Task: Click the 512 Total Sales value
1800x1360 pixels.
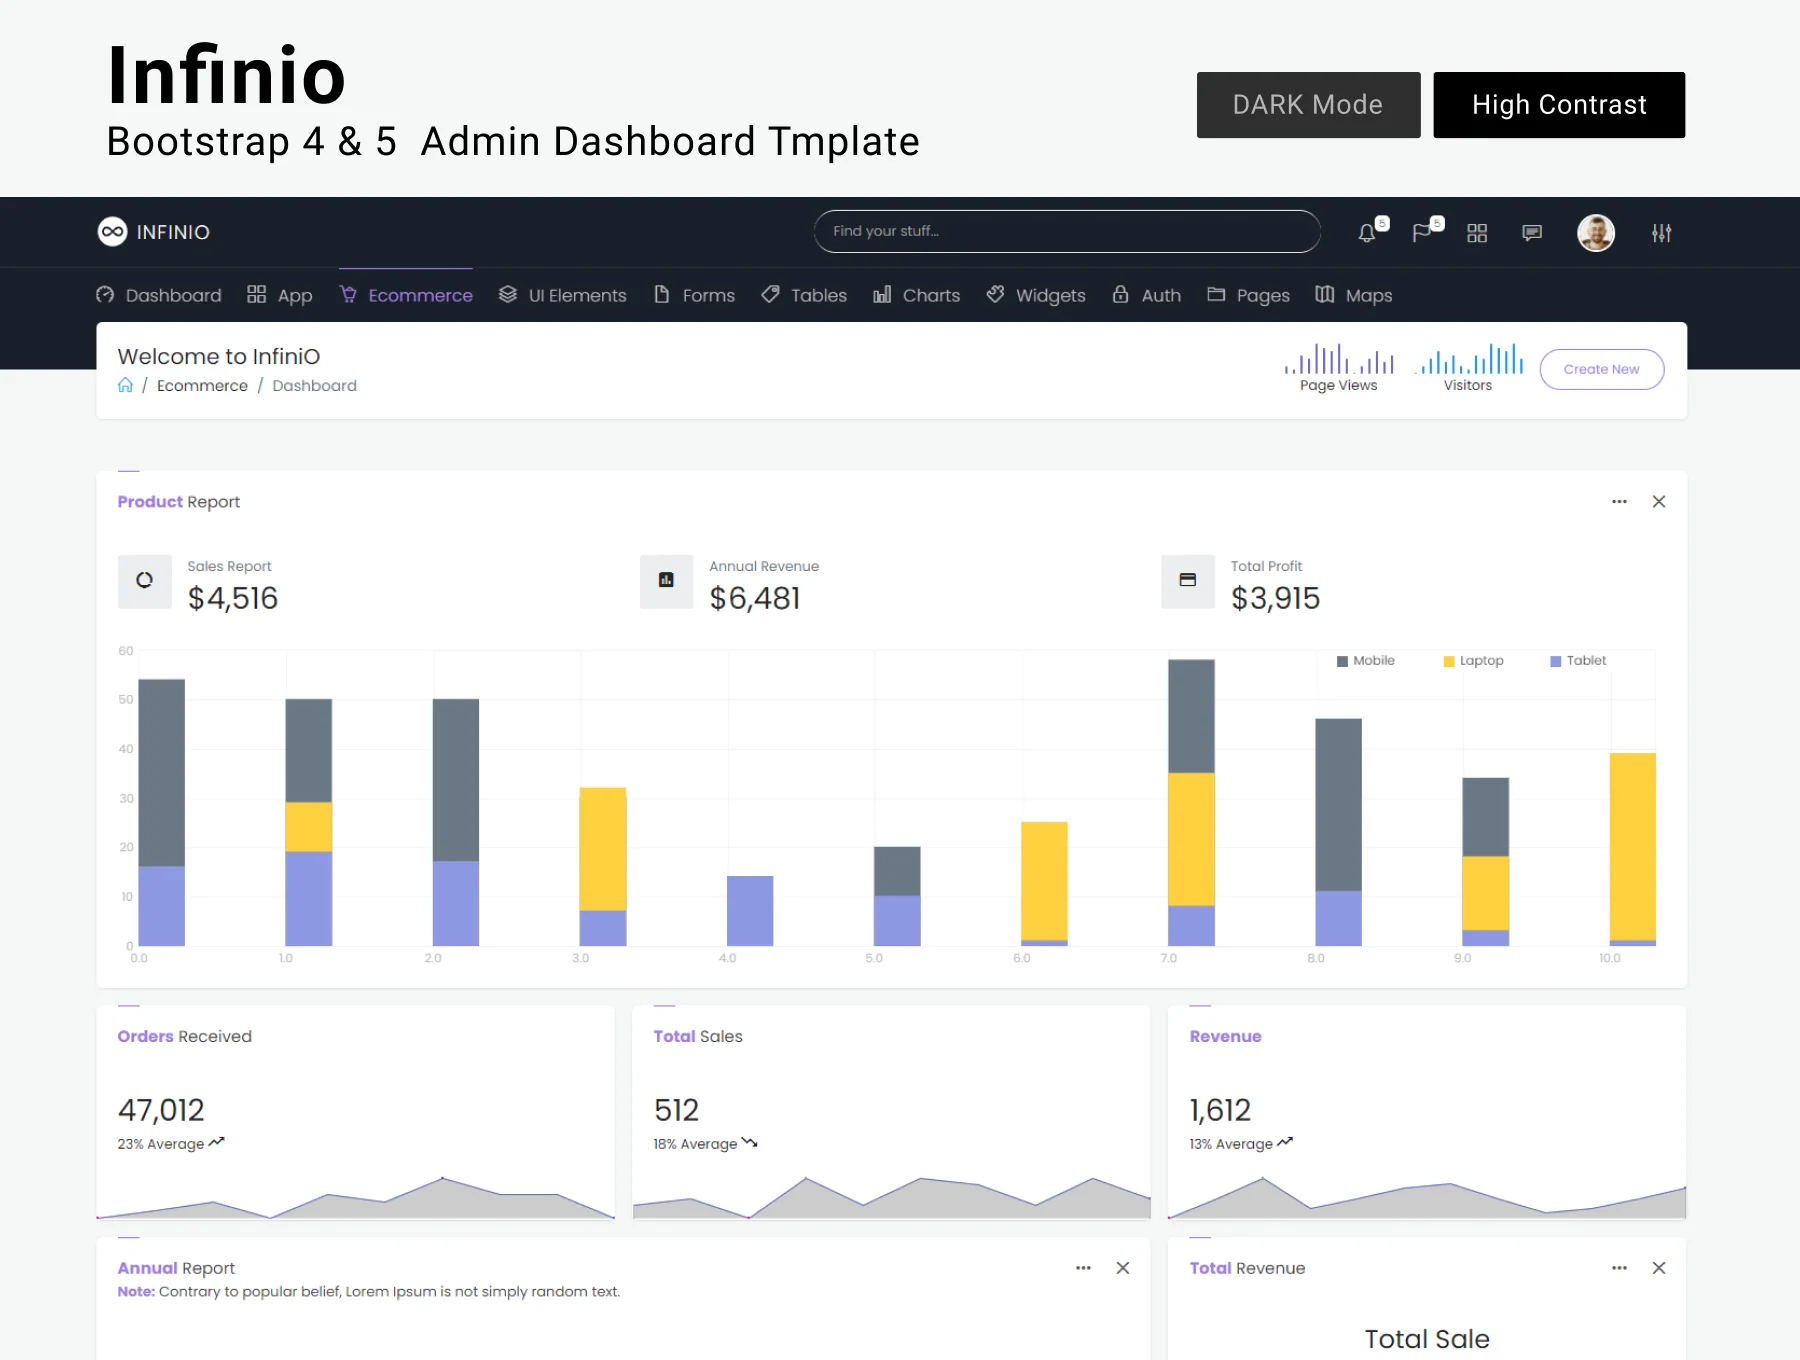Action: 676,1110
